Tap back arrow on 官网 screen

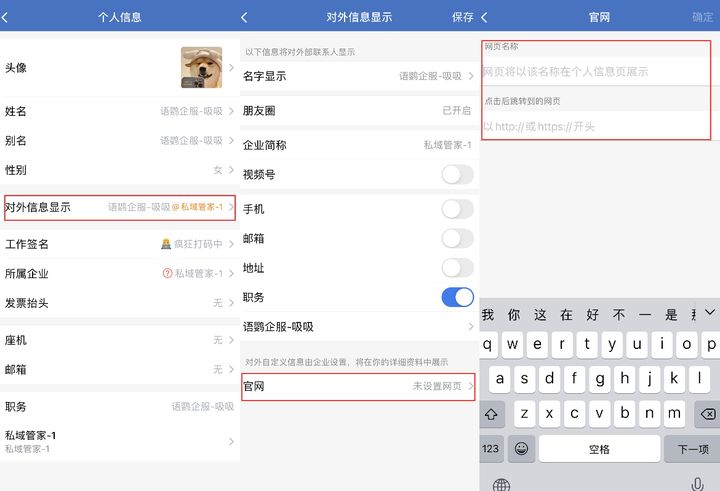pyautogui.click(x=485, y=17)
